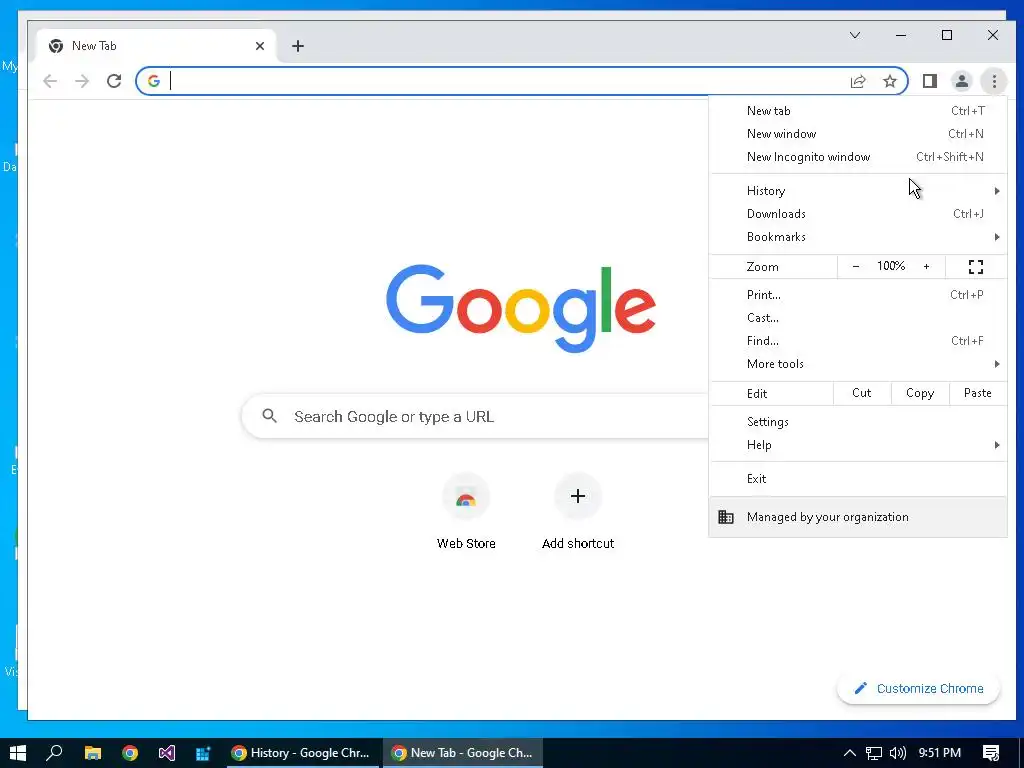Click the Paste button in Edit row
The height and width of the screenshot is (768, 1024).
pyautogui.click(x=978, y=393)
